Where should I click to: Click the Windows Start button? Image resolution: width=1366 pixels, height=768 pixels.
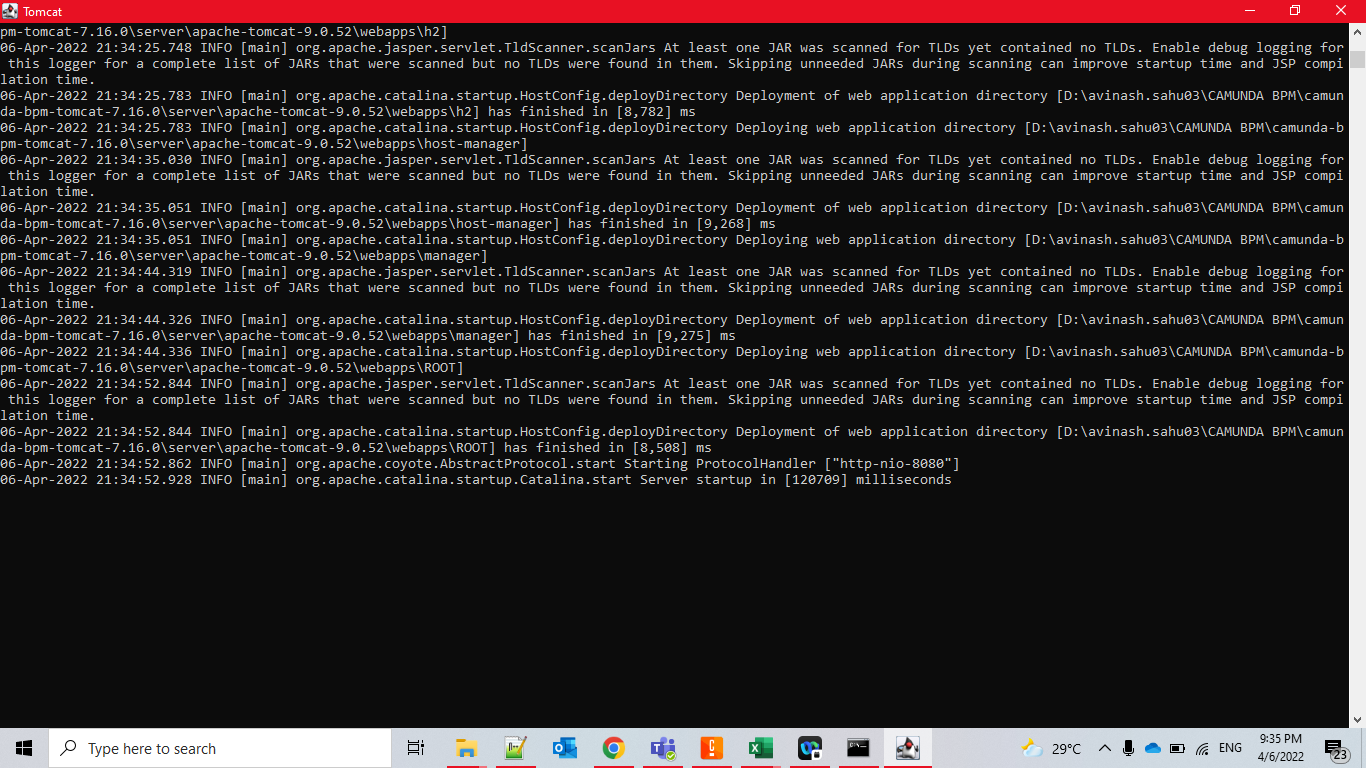(x=24, y=748)
